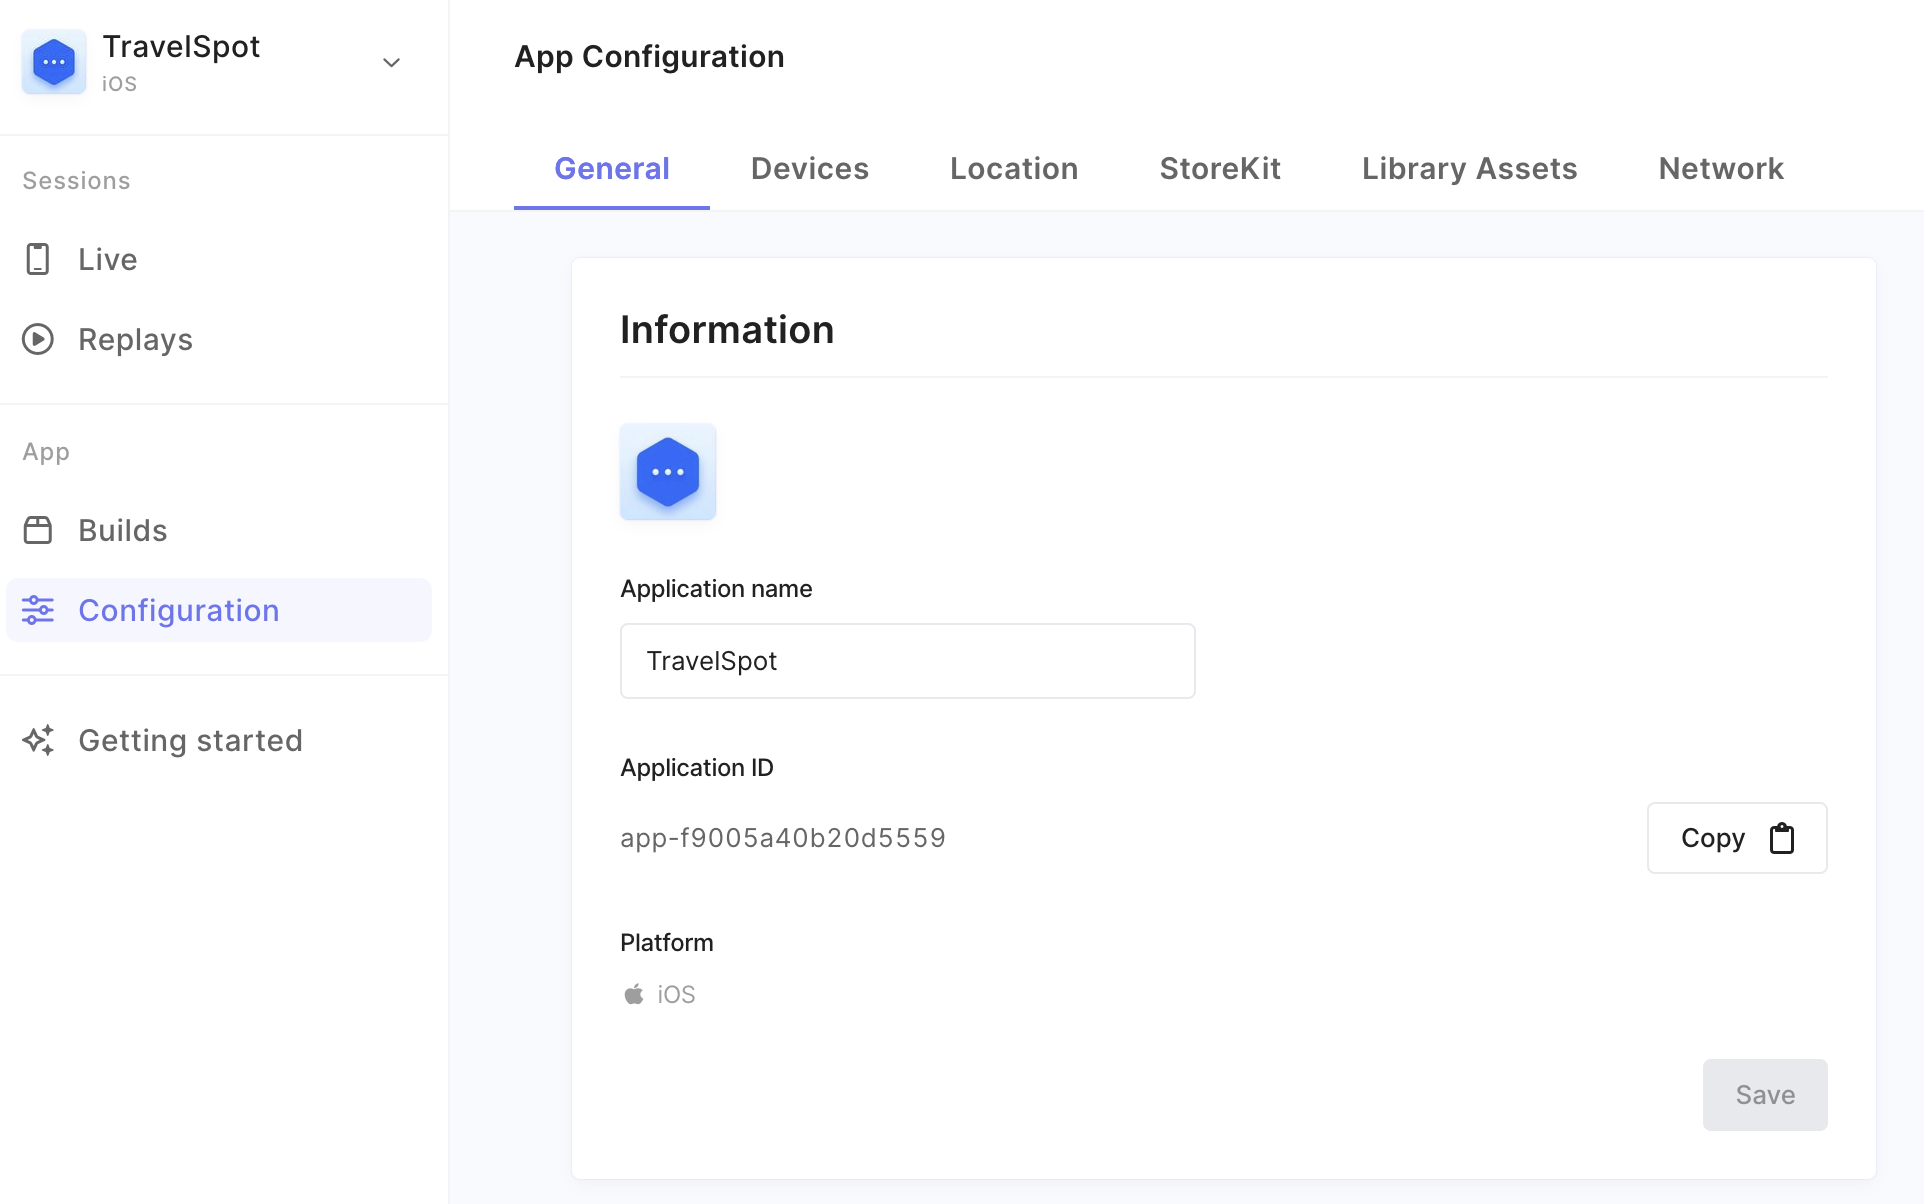Expand the TravelSpot app switcher chevron
This screenshot has width=1924, height=1204.
coord(392,62)
